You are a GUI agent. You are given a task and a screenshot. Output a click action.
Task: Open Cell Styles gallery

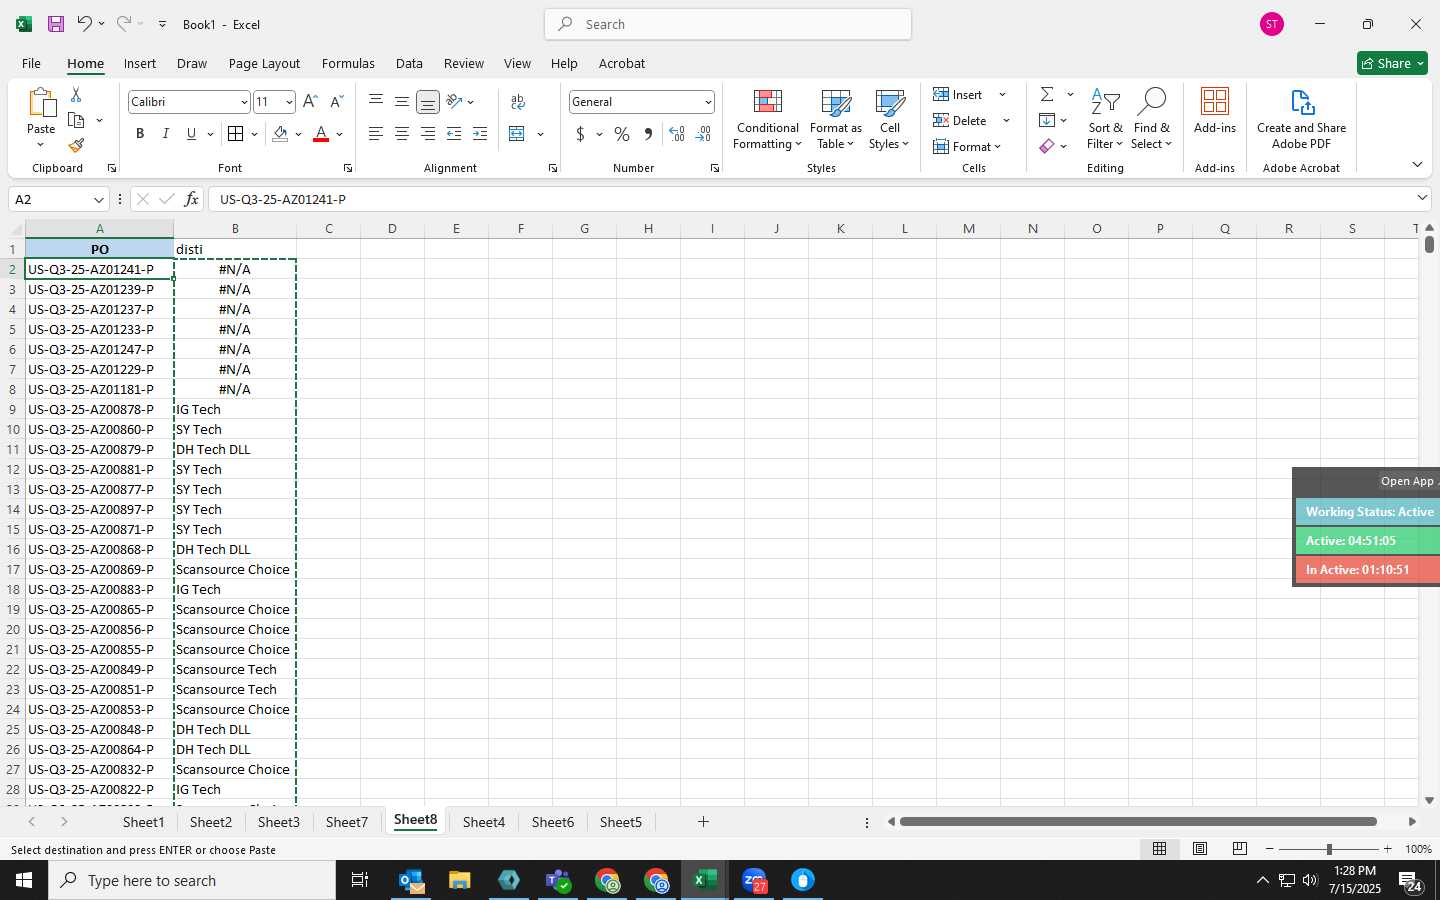pyautogui.click(x=890, y=119)
